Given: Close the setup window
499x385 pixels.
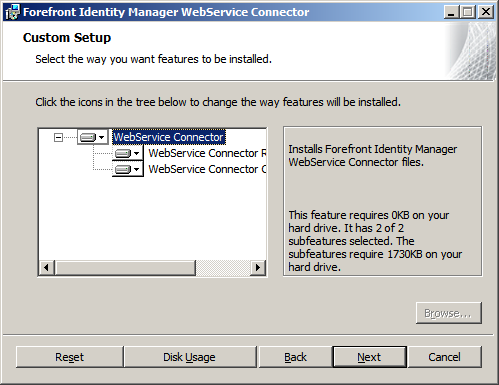Looking at the screenshot, I should click(x=486, y=12).
